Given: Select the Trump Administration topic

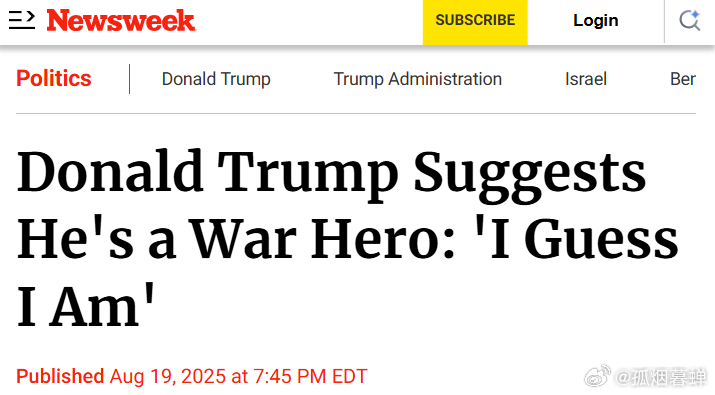Looking at the screenshot, I should click(418, 79).
